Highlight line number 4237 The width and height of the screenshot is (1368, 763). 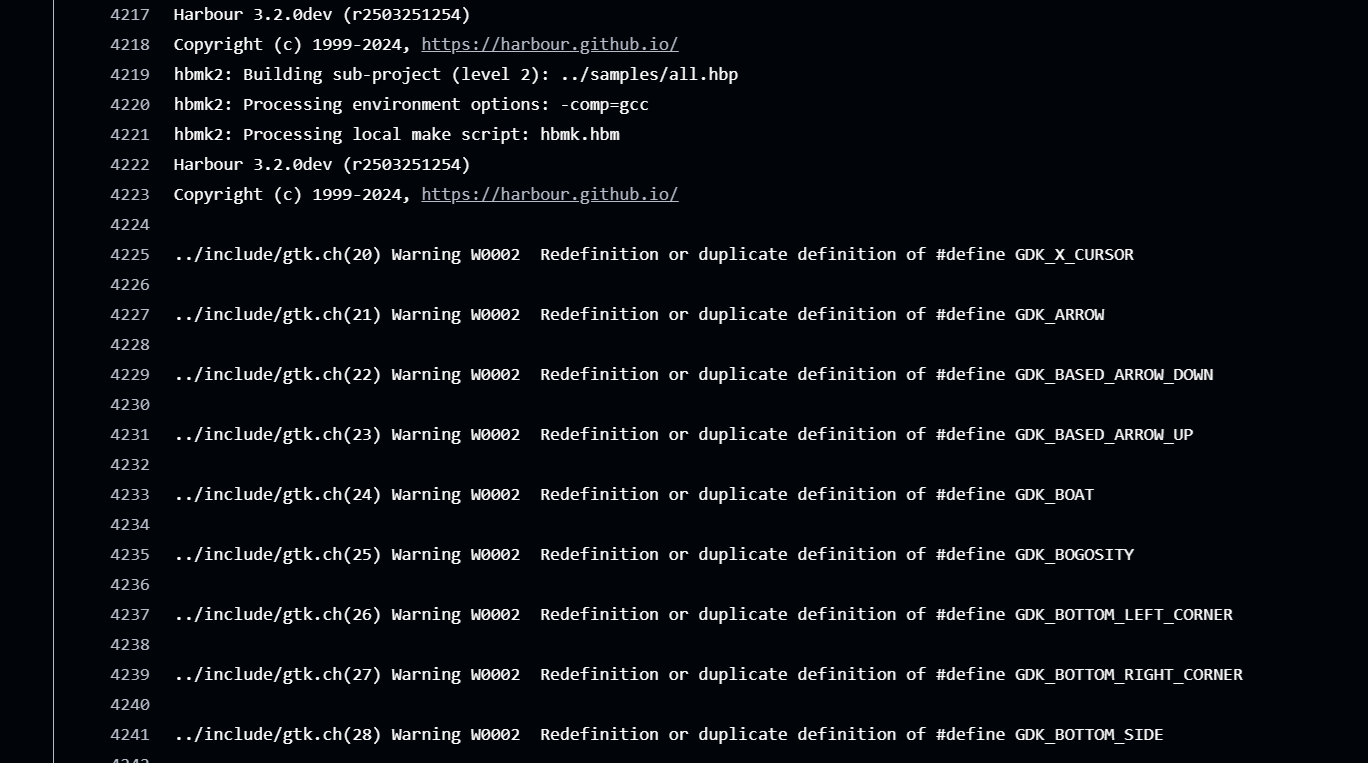point(130,615)
